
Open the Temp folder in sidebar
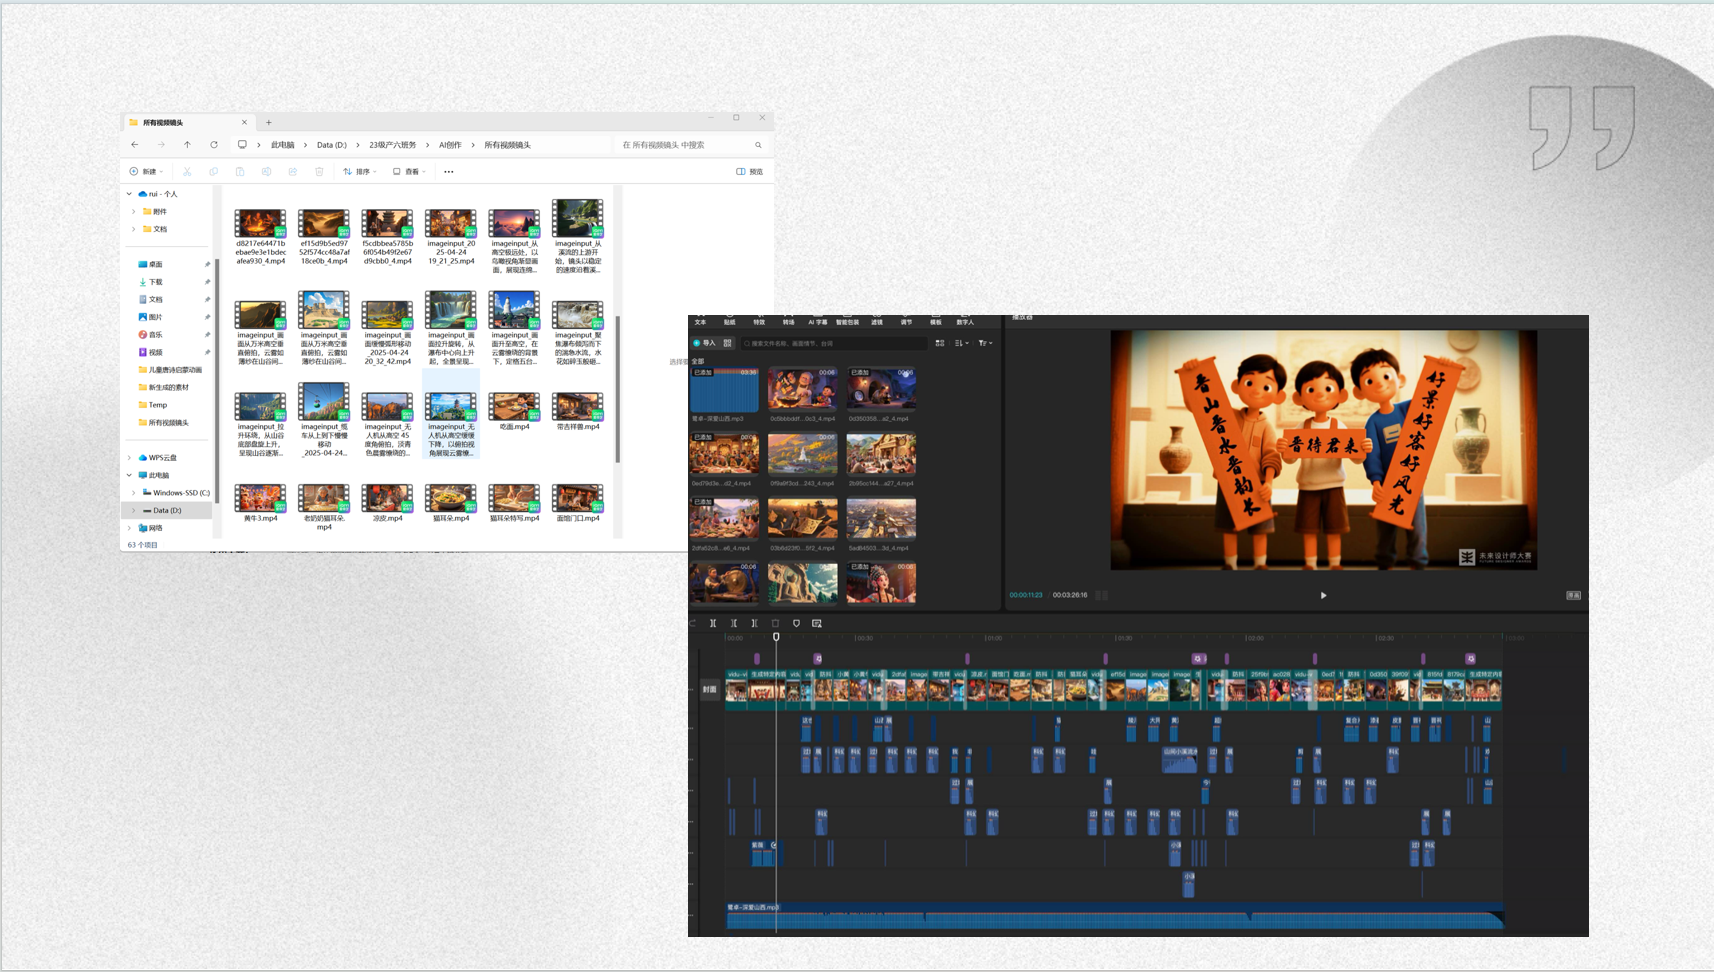(153, 405)
